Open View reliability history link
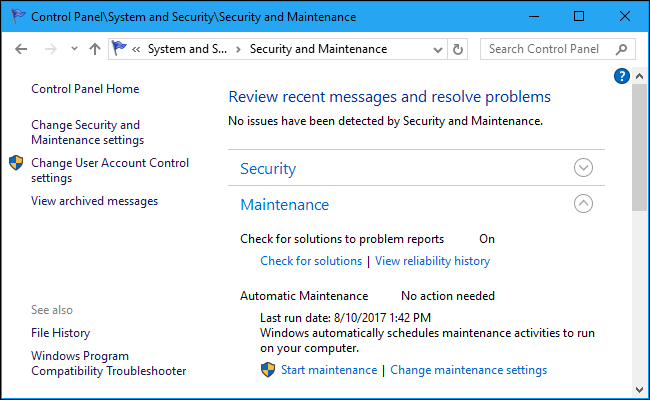This screenshot has width=650, height=400. pos(432,261)
